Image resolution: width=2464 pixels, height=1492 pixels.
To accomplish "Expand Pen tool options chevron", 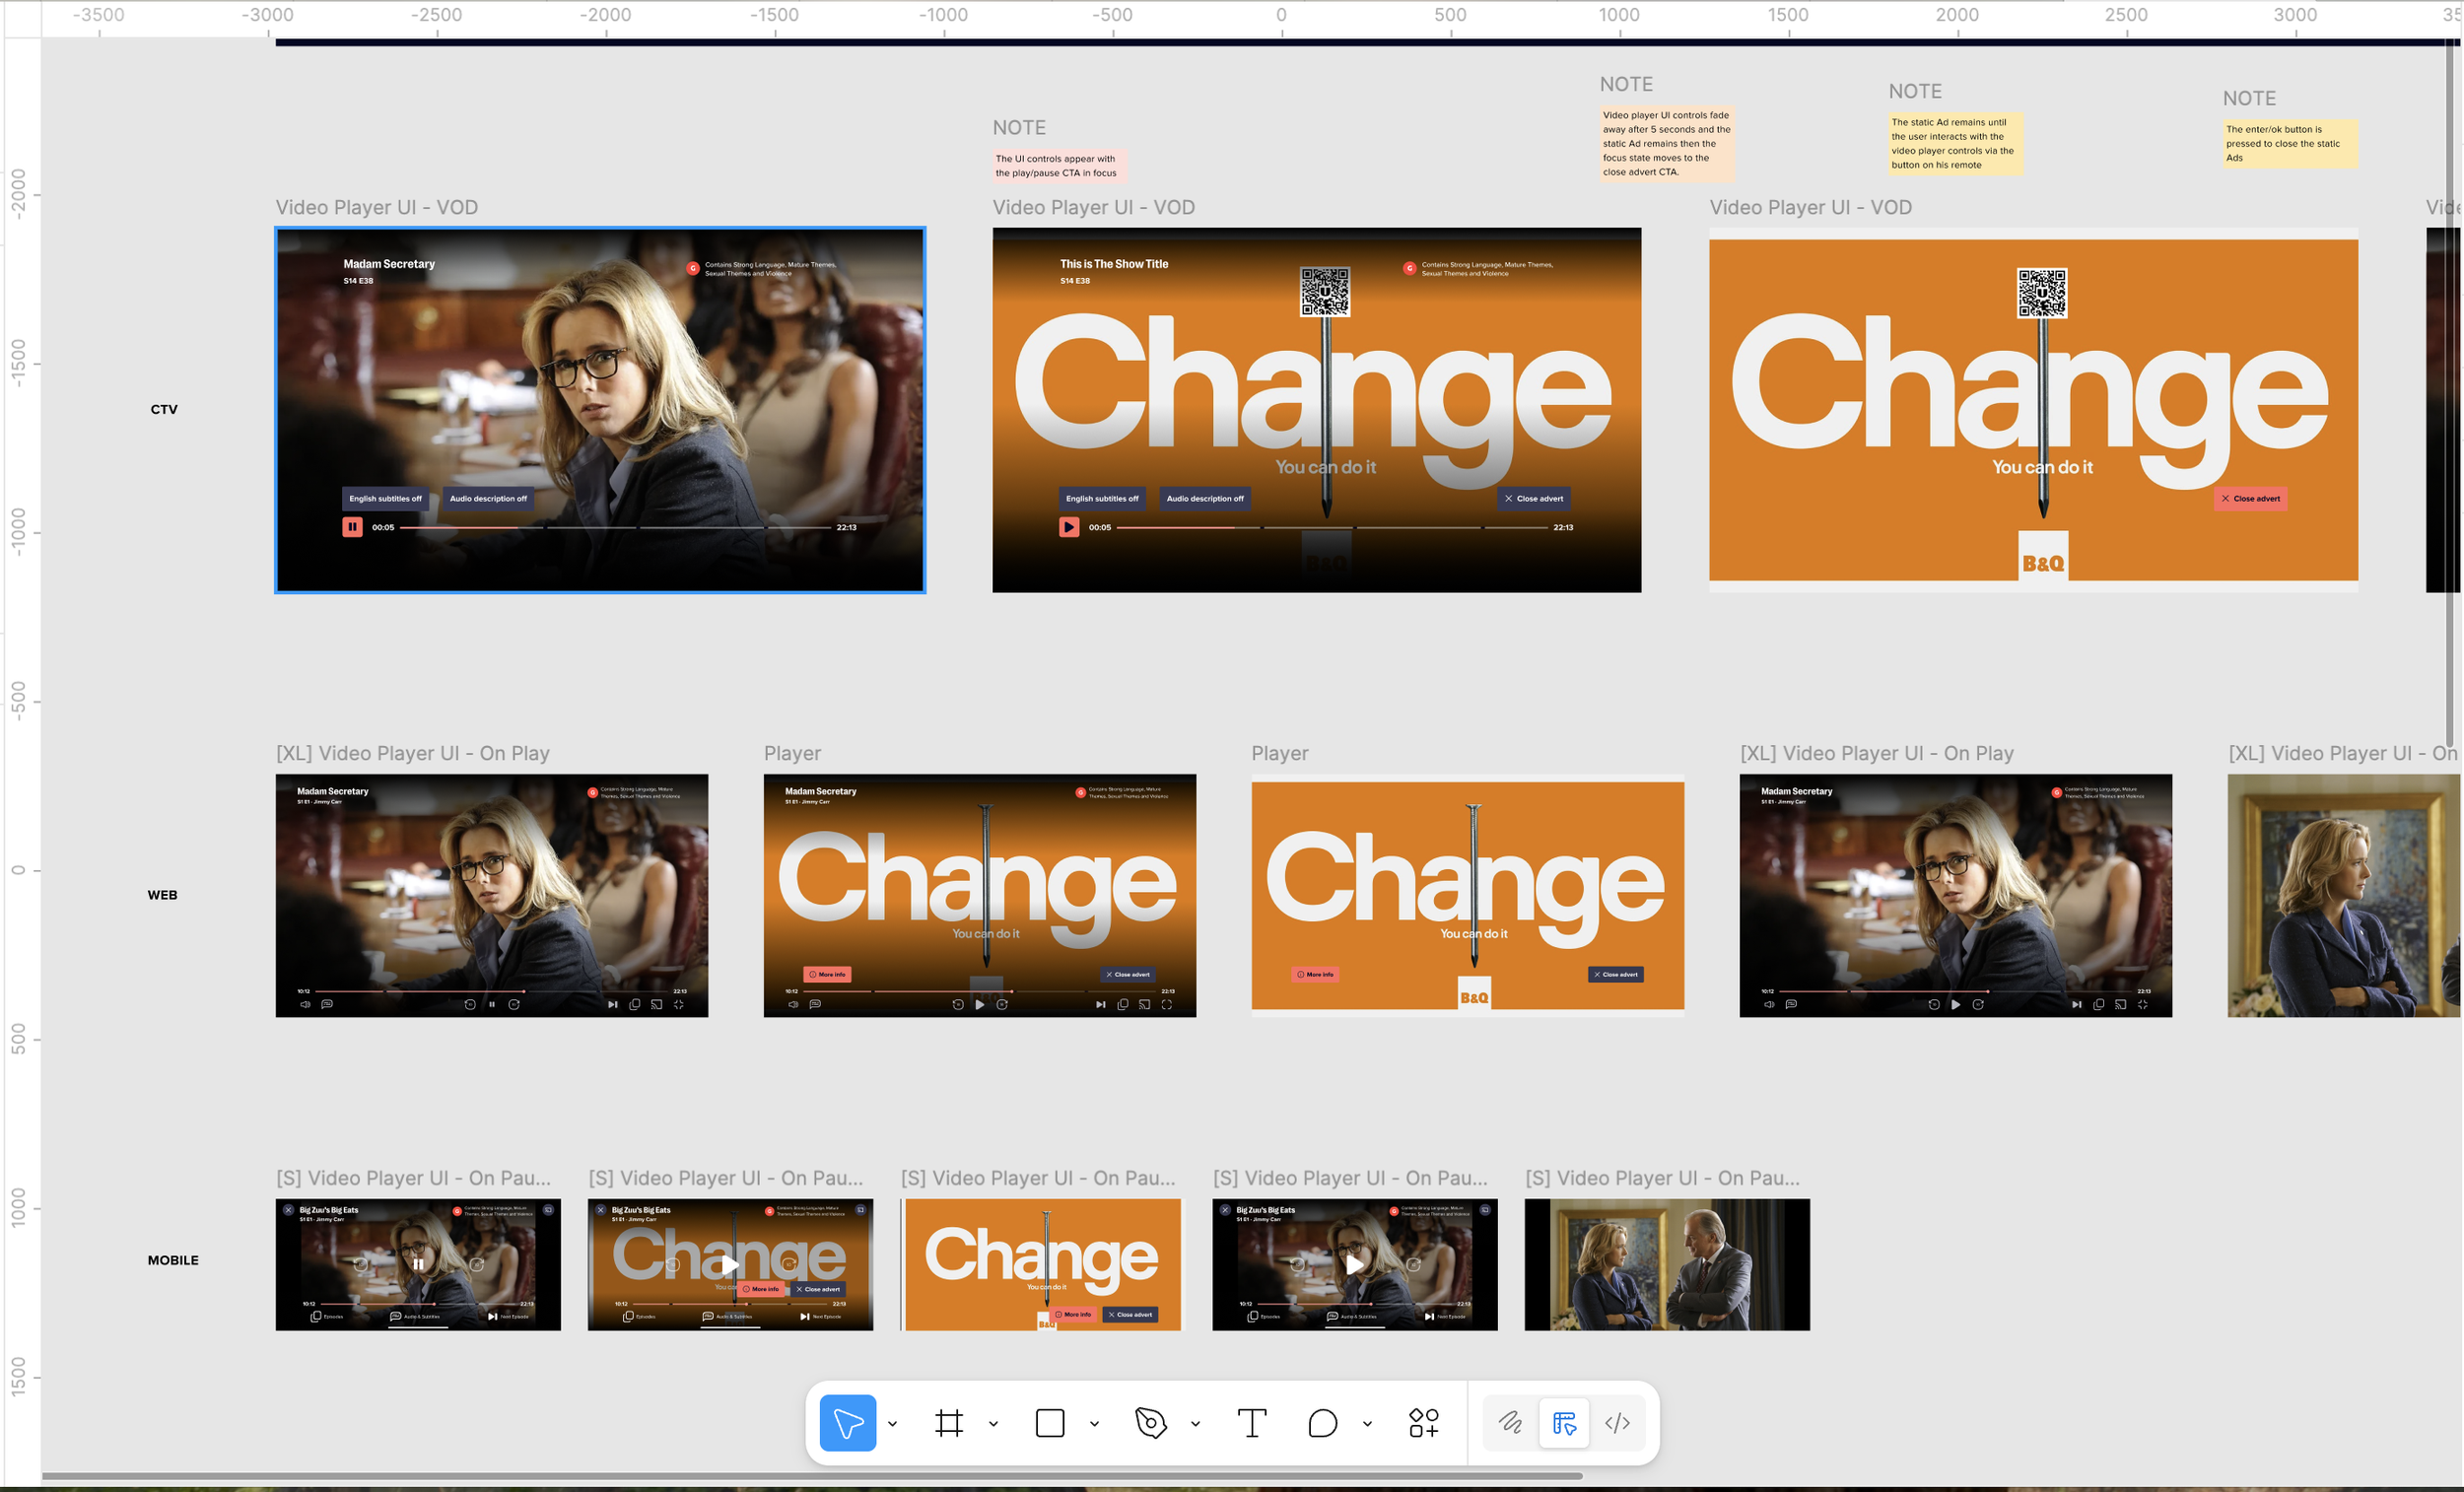I will click(1195, 1423).
